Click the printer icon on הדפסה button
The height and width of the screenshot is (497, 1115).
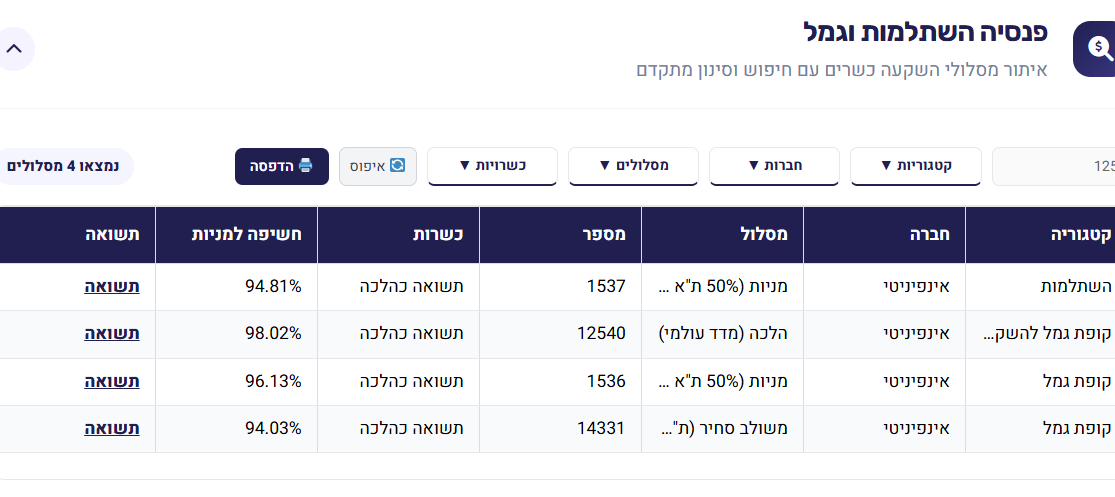click(306, 166)
